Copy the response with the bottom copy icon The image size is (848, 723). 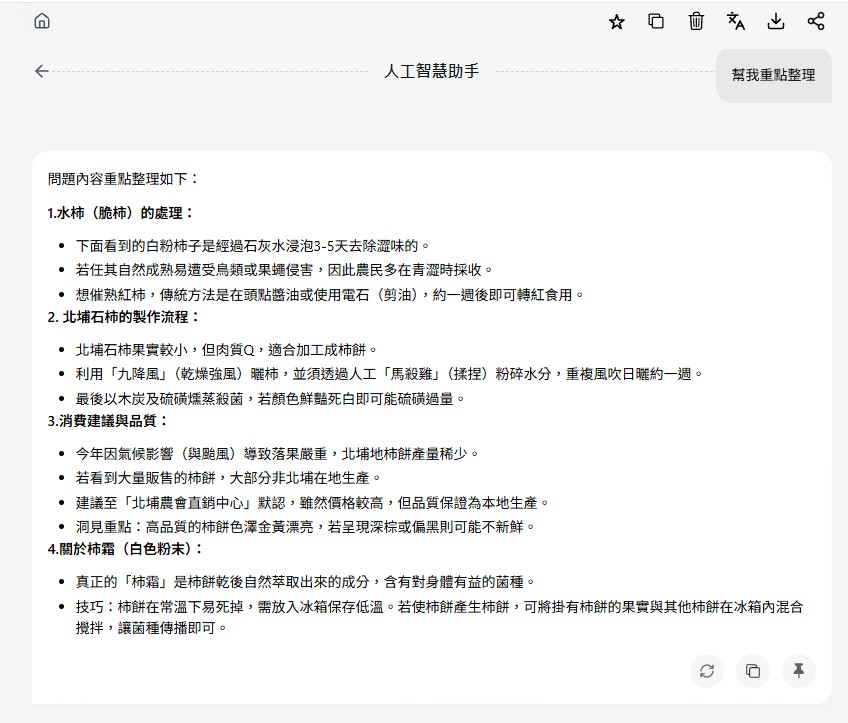click(753, 671)
